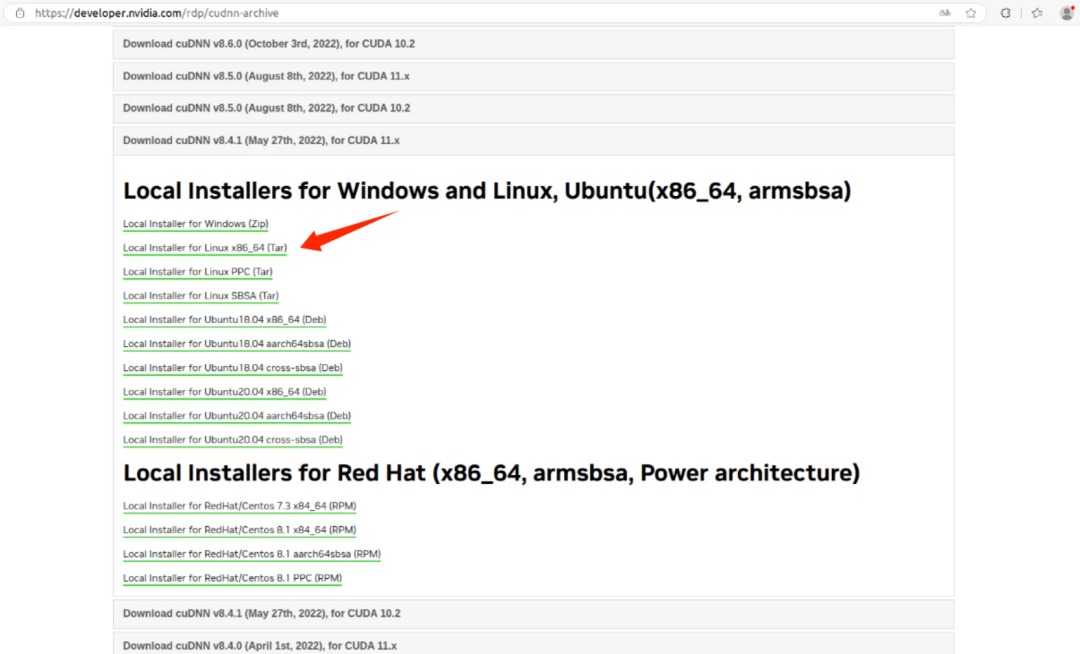
Task: Expand cuDNN v8.4.1 for CUDA 10.2
Action: point(534,613)
